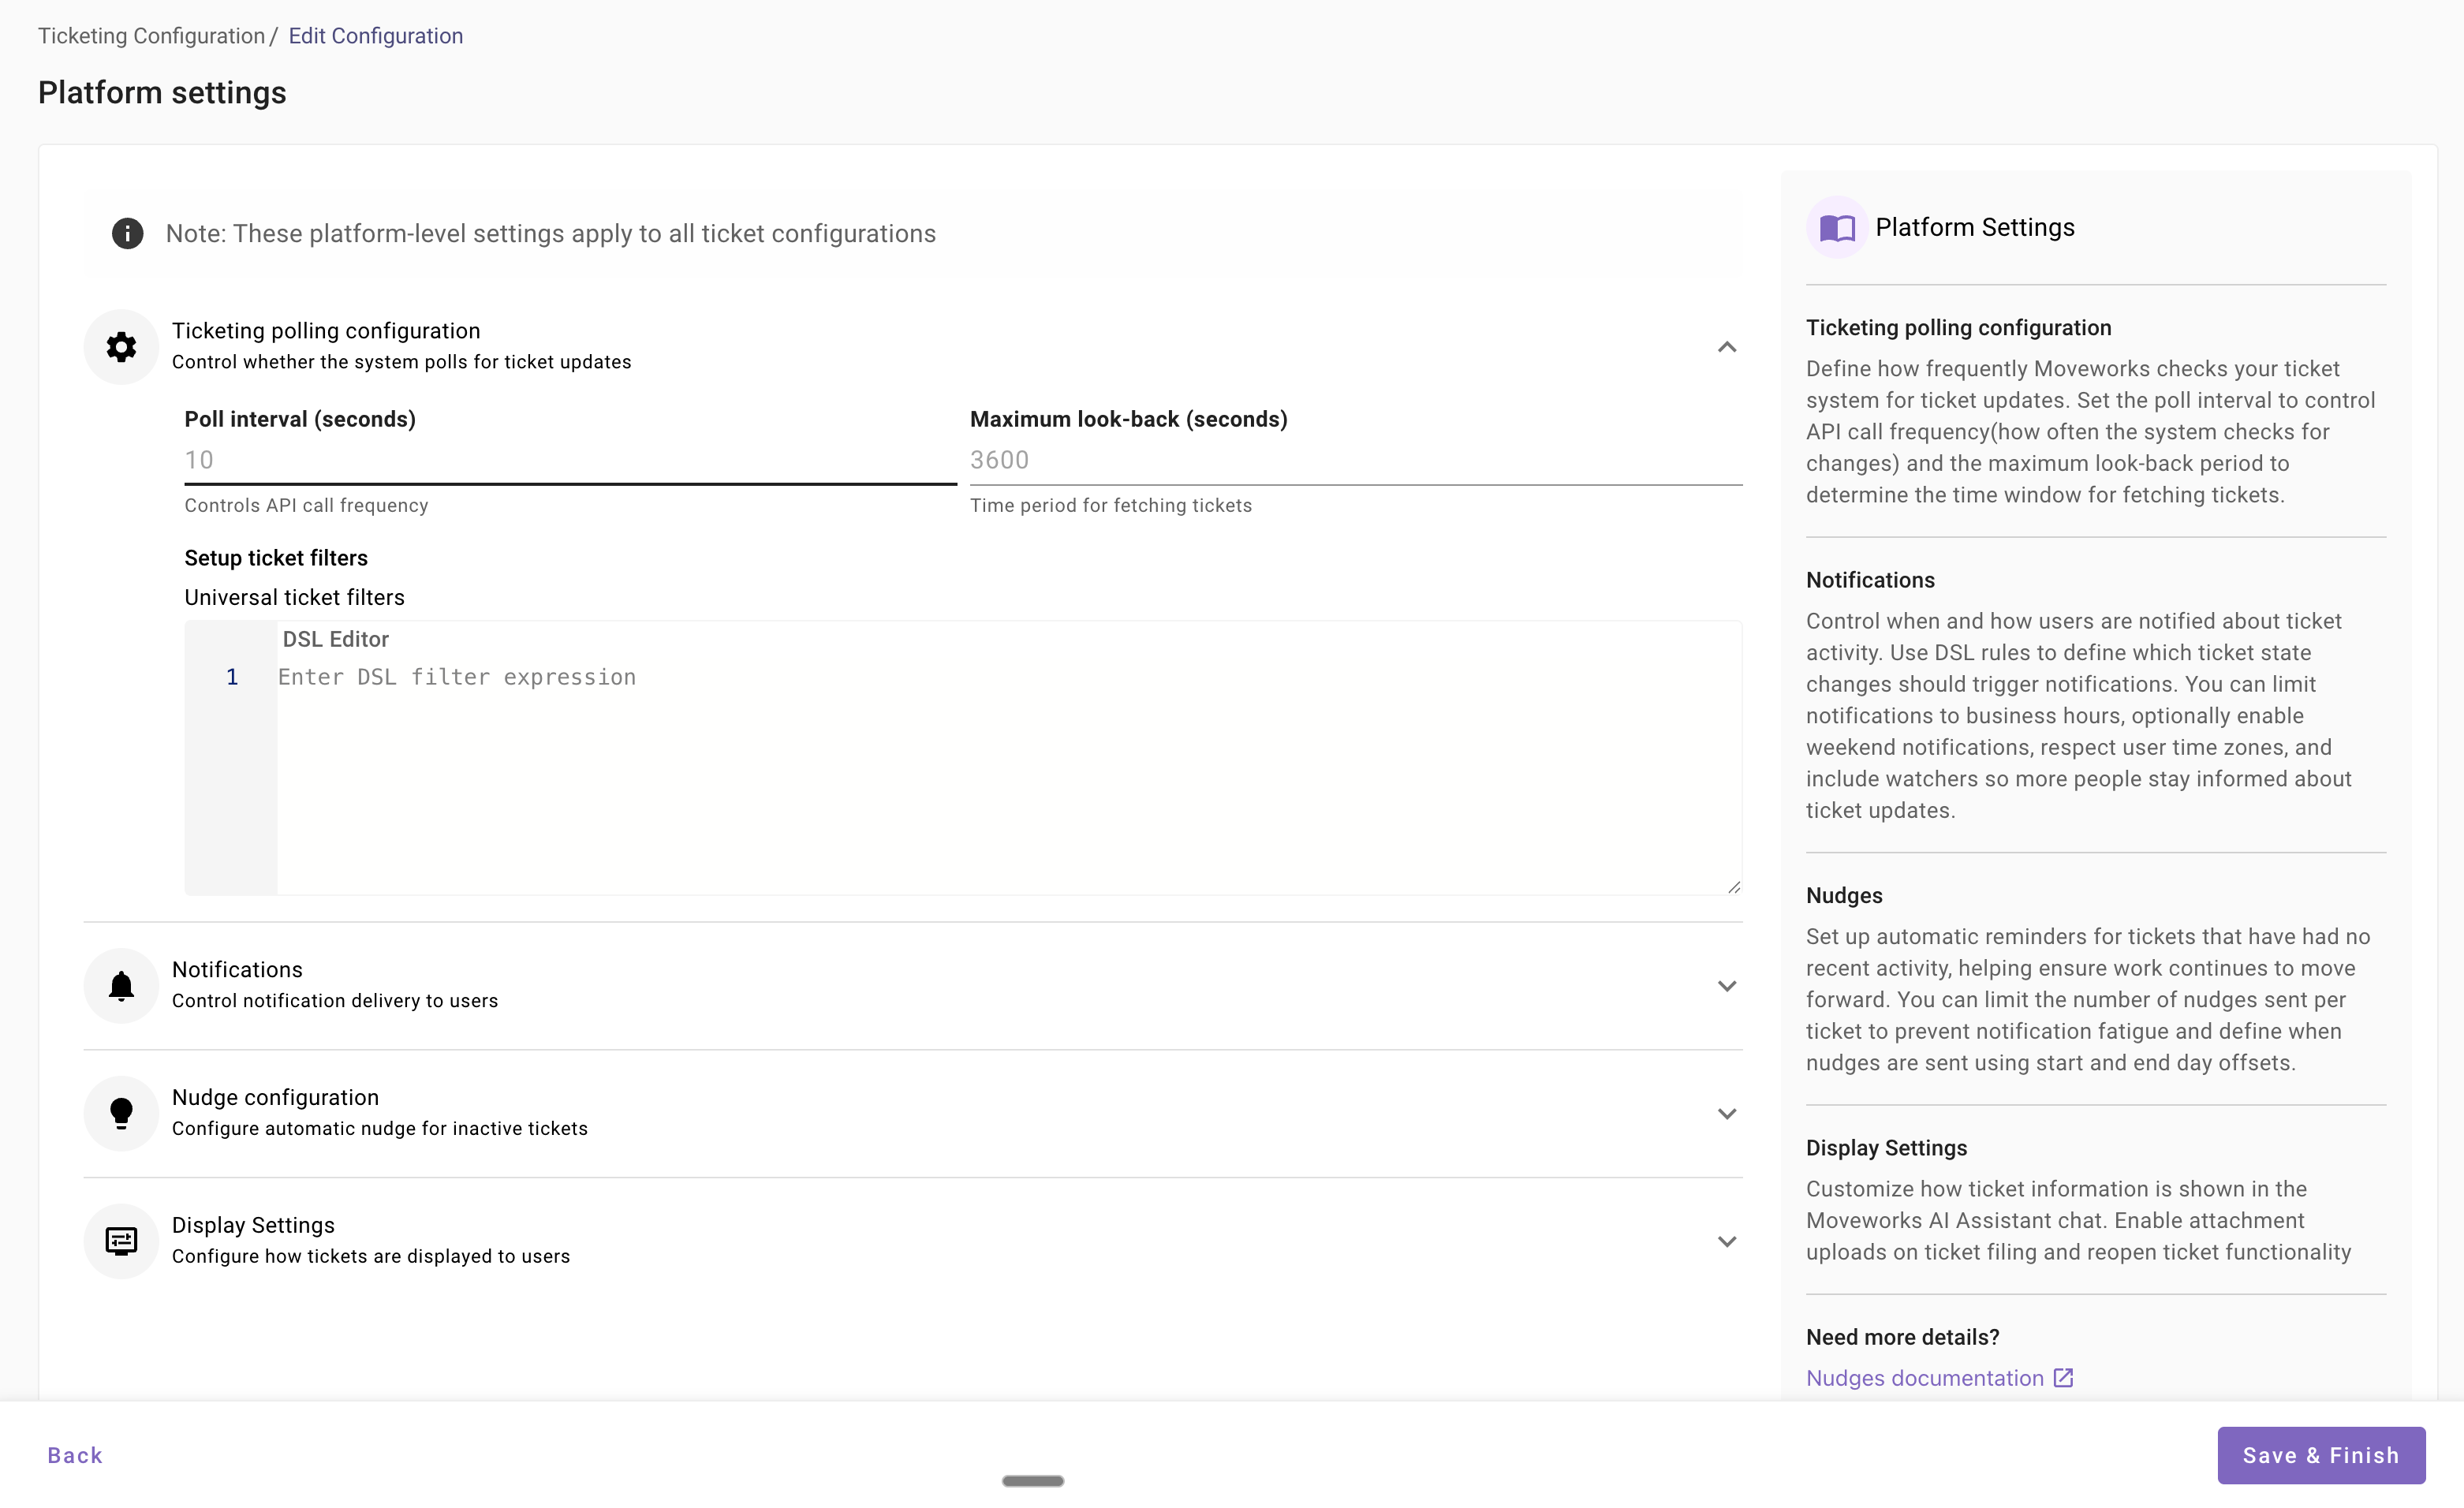Expand the Display Settings section chevron
The width and height of the screenshot is (2464, 1508).
point(1727,1242)
